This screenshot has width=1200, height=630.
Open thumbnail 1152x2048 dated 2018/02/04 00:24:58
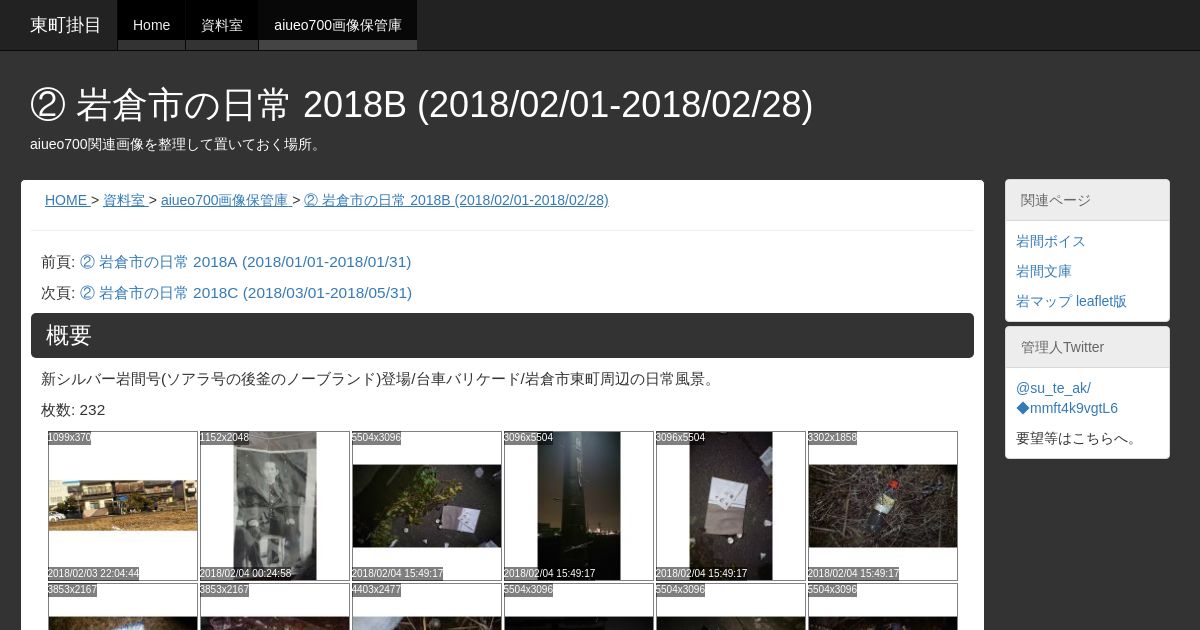click(x=275, y=506)
